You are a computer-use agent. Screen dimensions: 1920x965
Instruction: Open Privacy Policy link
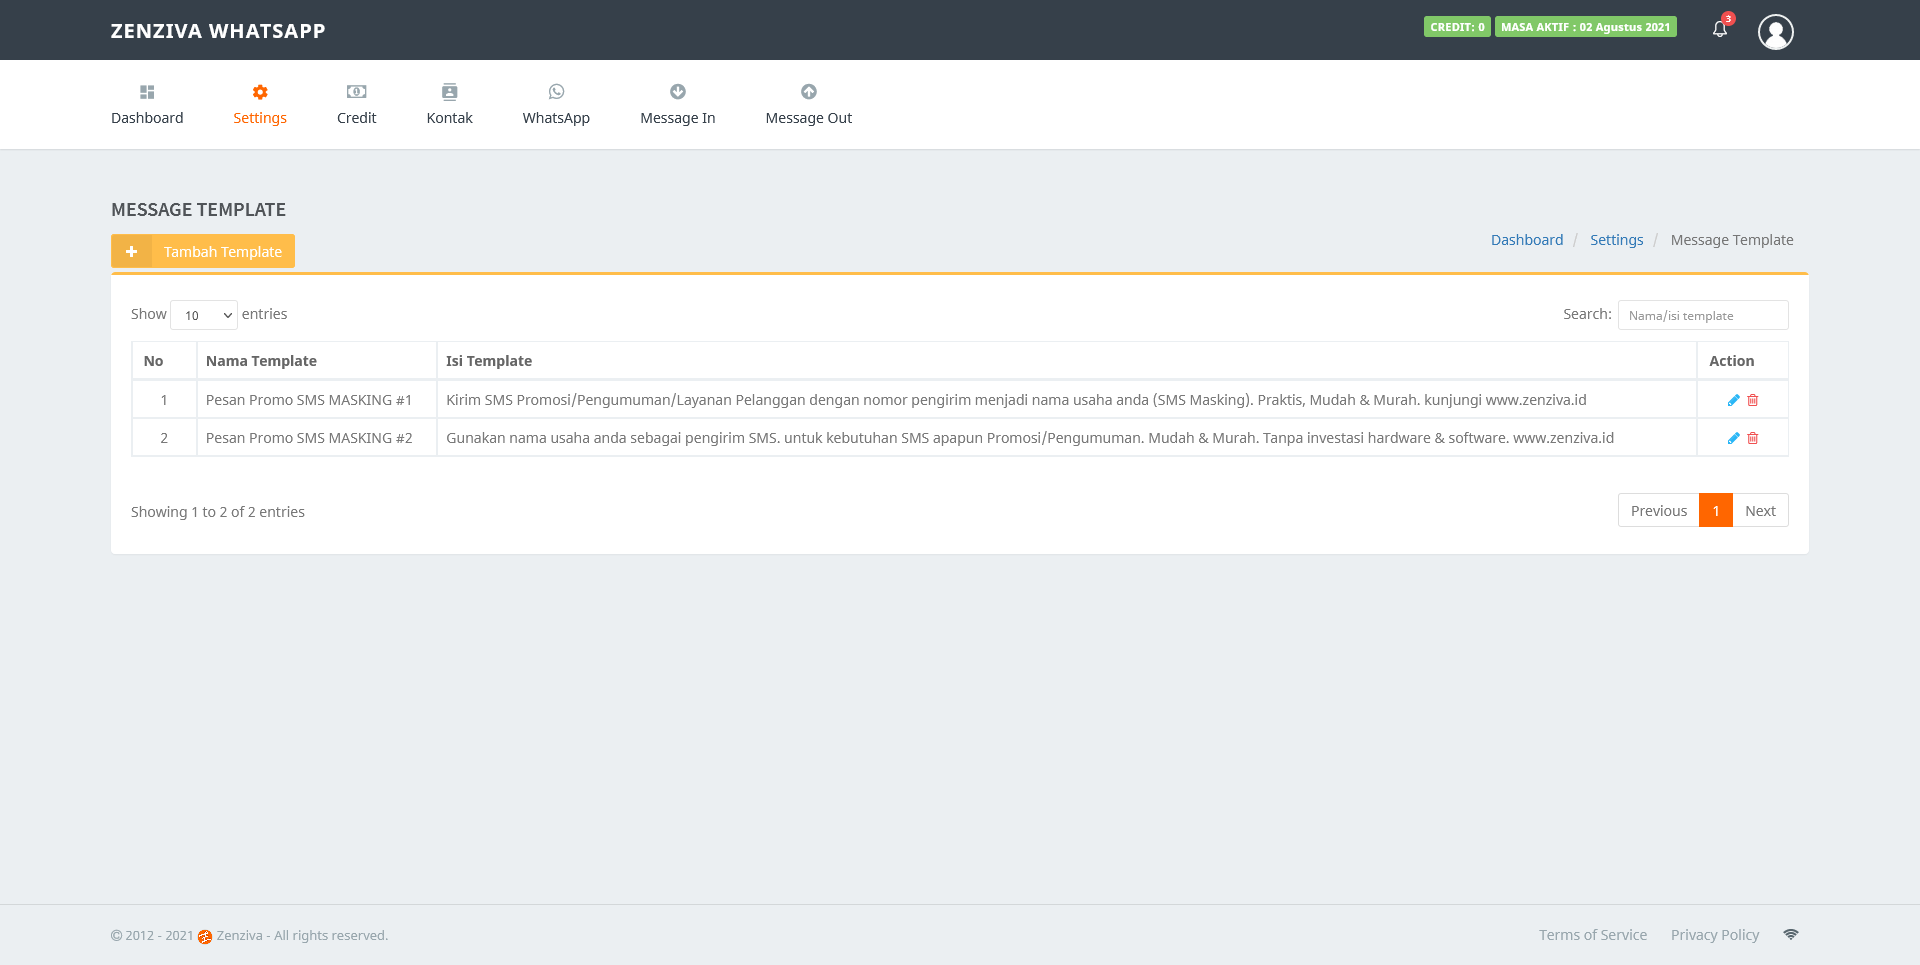(x=1715, y=935)
